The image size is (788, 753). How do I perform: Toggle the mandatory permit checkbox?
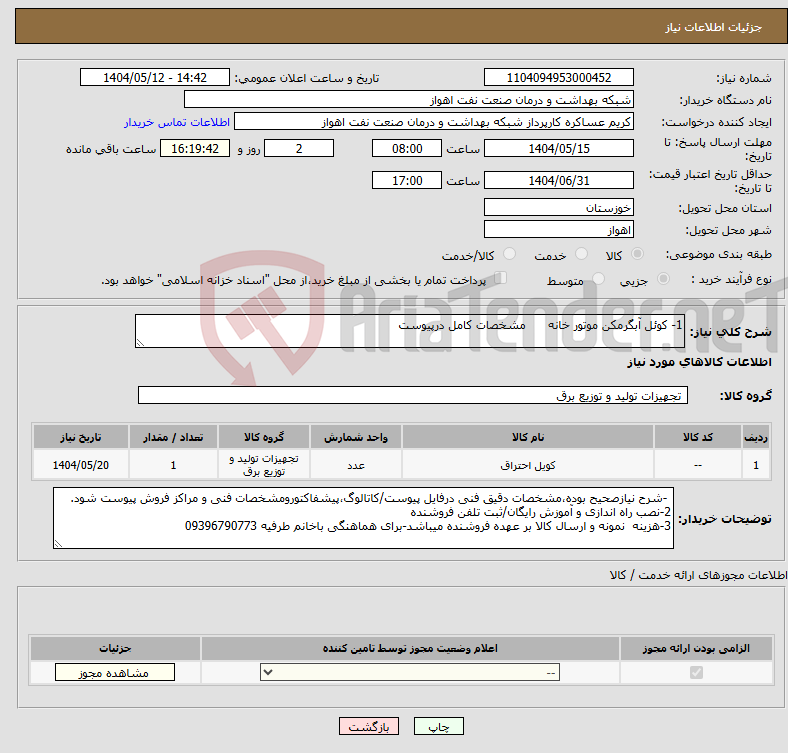(x=696, y=673)
